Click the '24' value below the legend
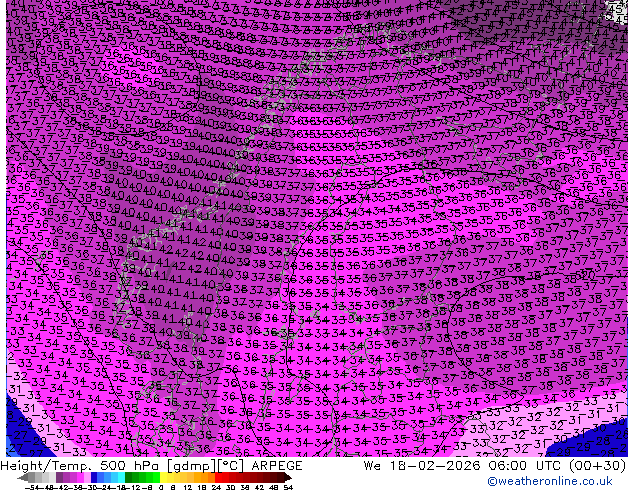 [x=216, y=488]
